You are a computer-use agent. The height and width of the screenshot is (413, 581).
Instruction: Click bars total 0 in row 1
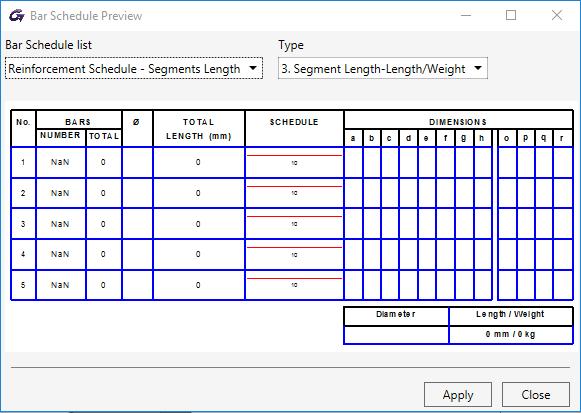point(103,162)
